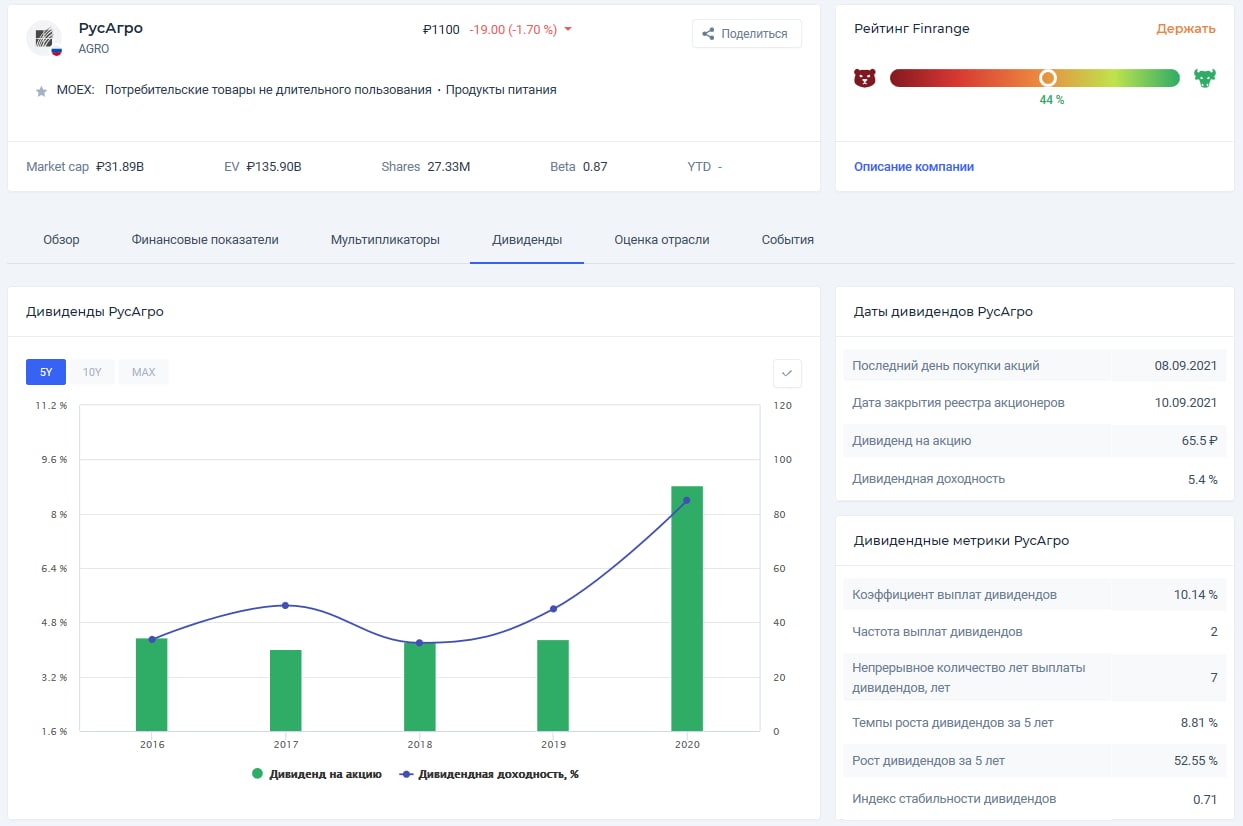Click the 52.55 % five-year dividend growth

(x=1196, y=761)
